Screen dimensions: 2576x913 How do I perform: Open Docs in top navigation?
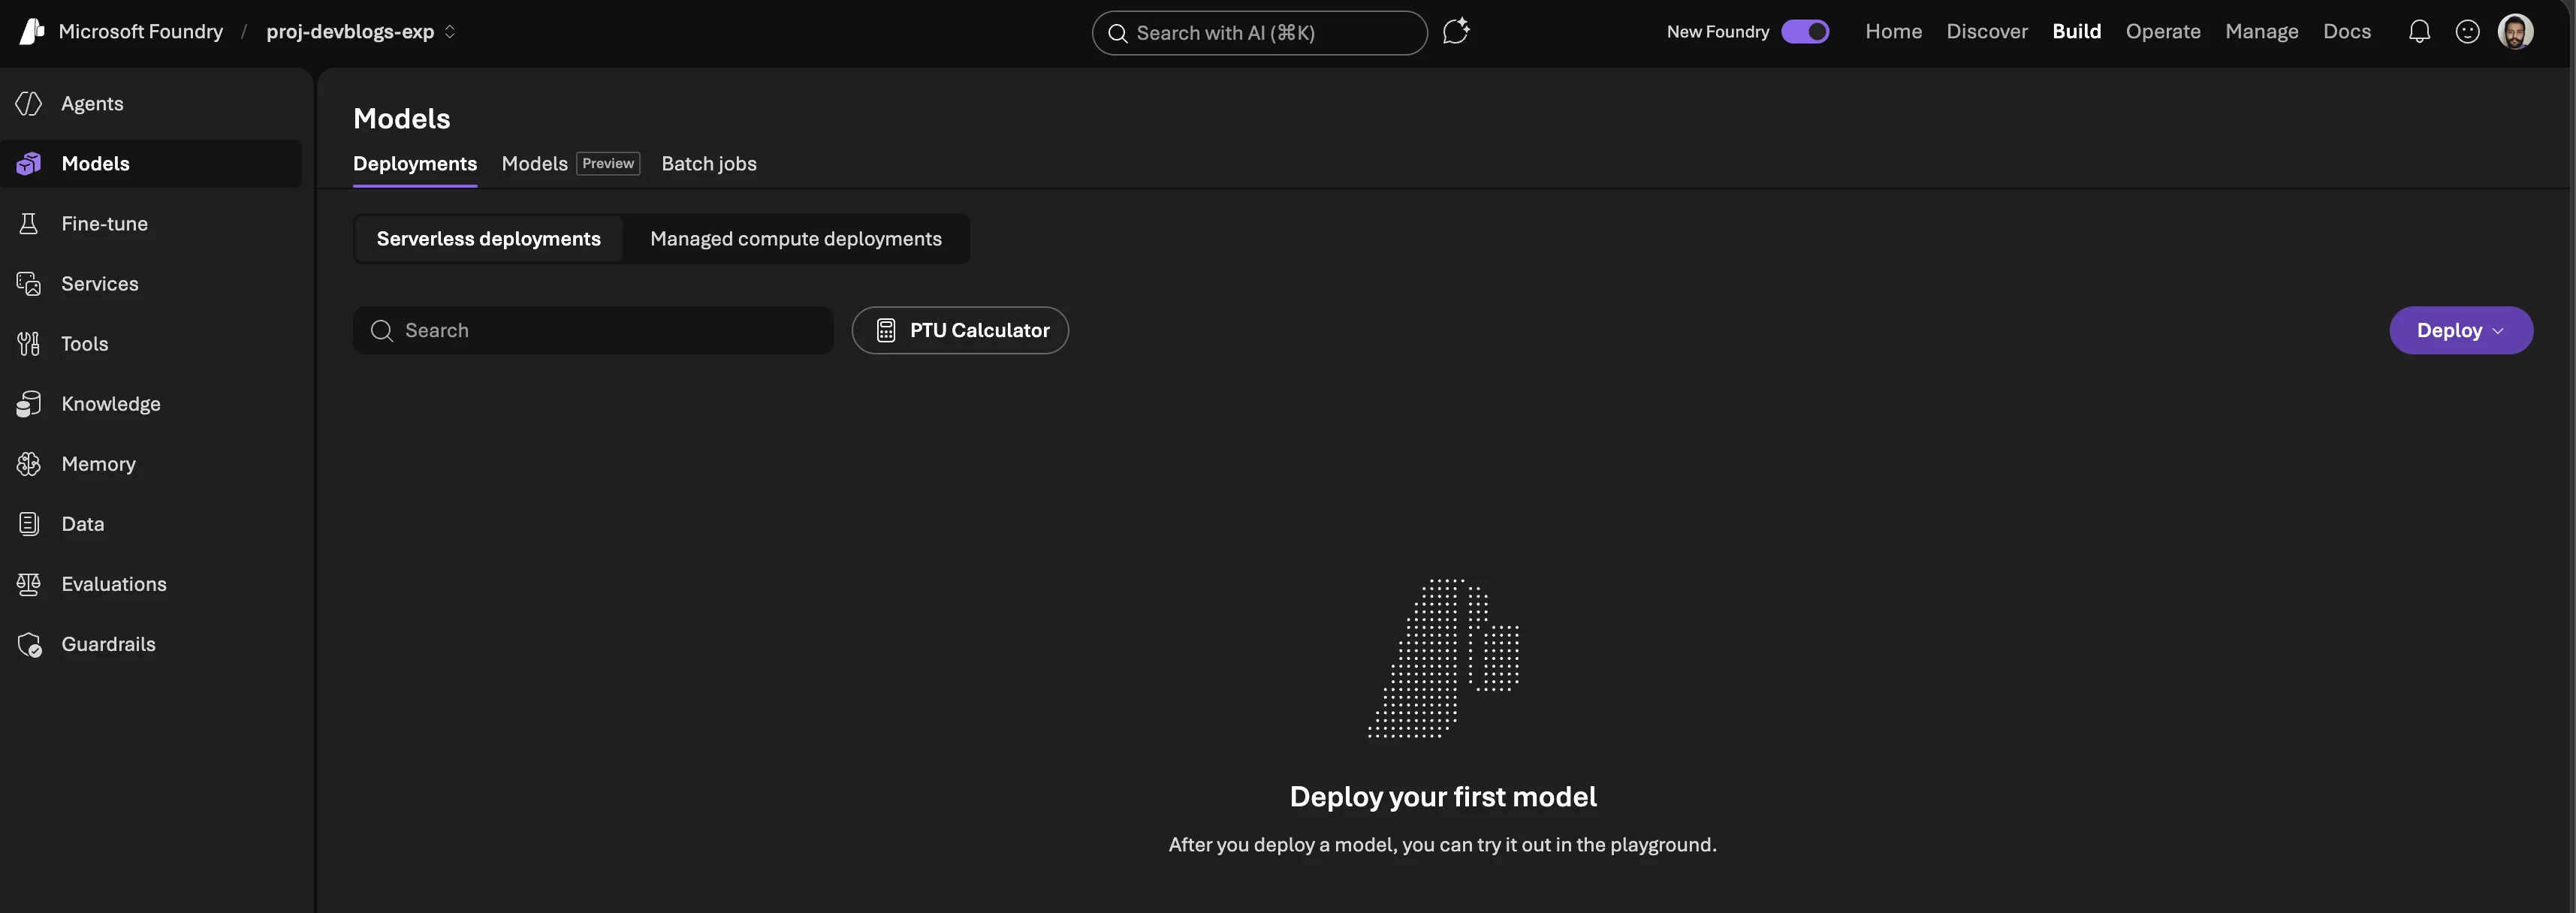tap(2346, 32)
